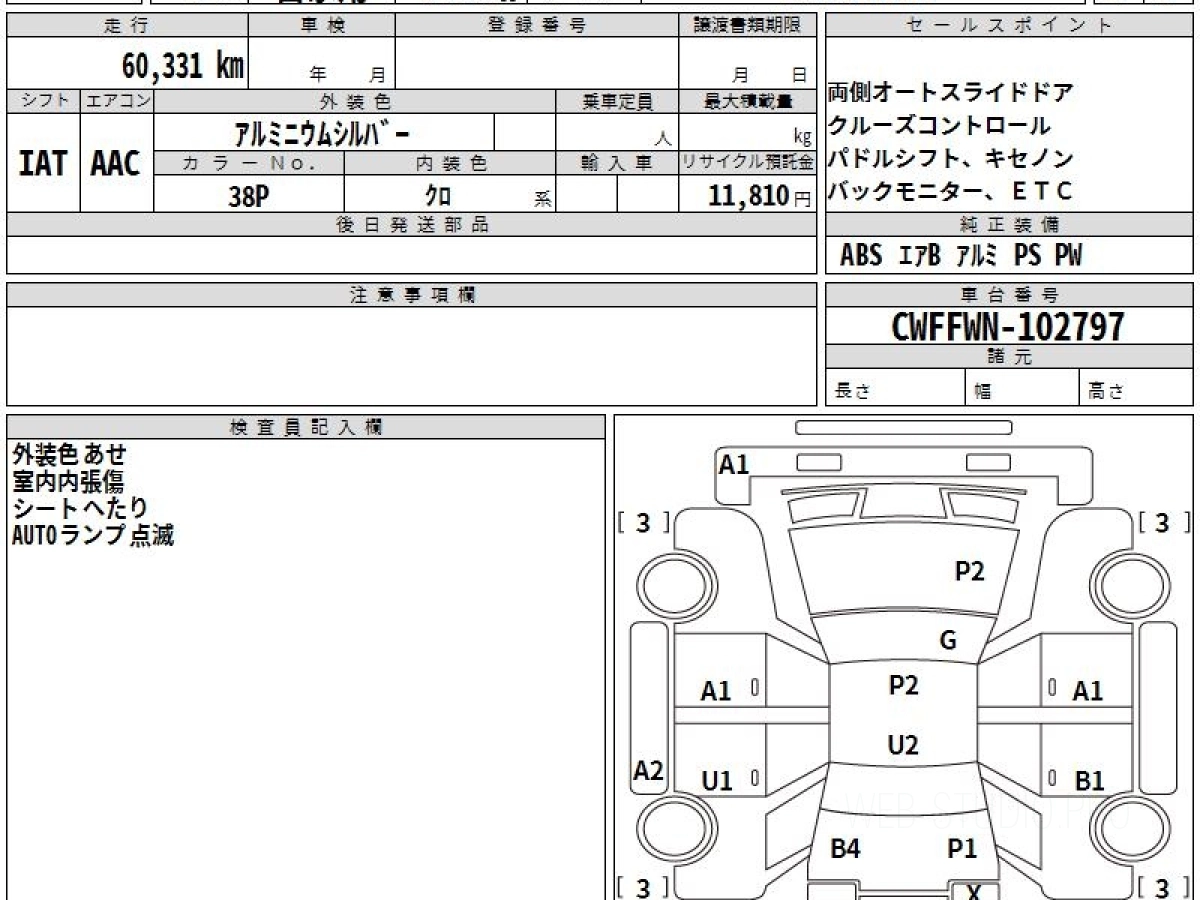This screenshot has height=900, width=1200.
Task: Click the リサイクル預託金 header
Action: point(748,163)
